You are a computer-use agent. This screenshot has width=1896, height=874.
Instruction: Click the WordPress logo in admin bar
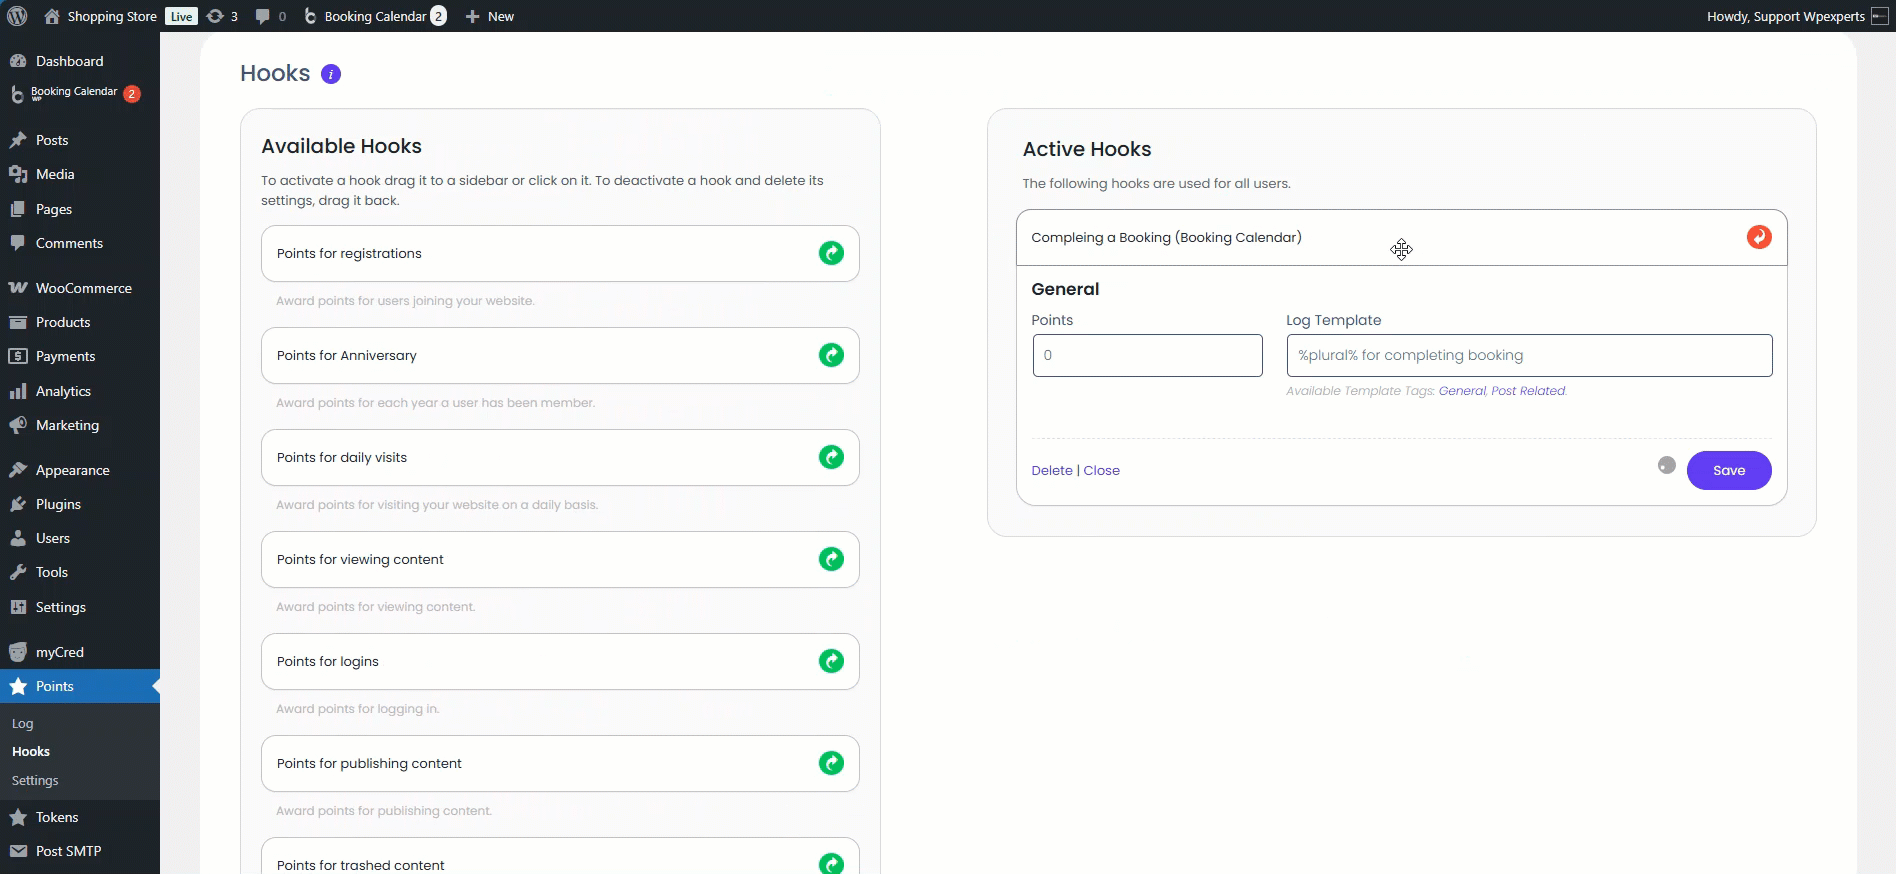17,16
